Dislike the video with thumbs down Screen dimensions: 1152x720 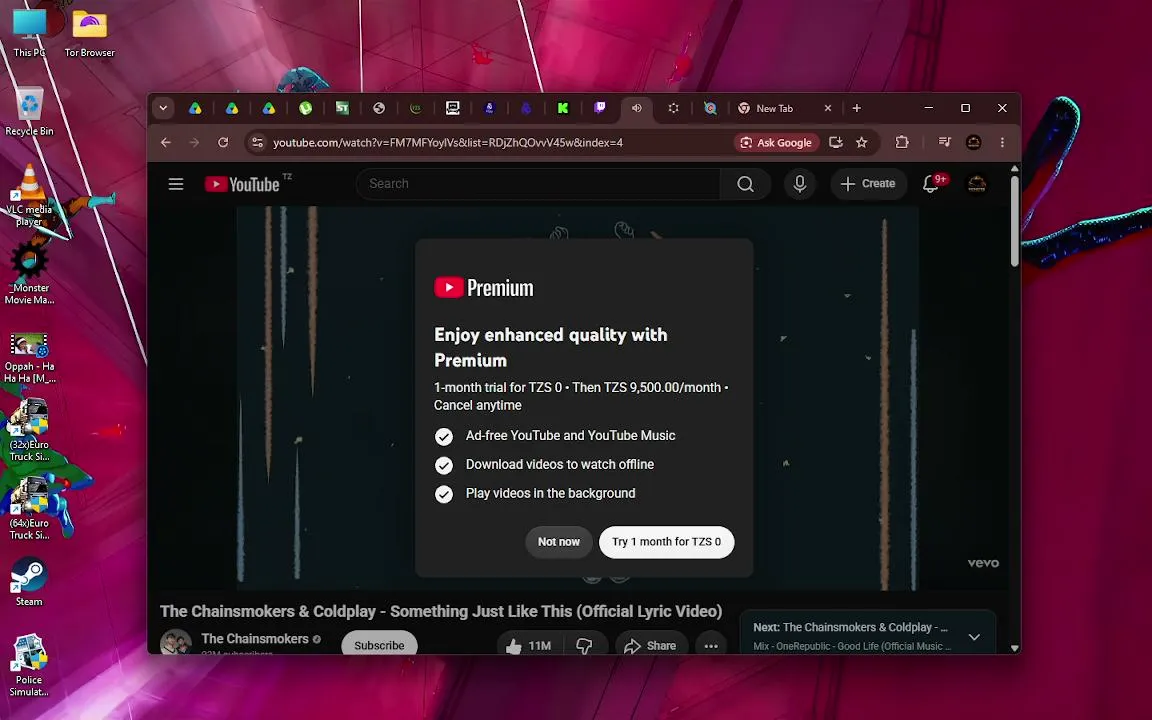(585, 645)
